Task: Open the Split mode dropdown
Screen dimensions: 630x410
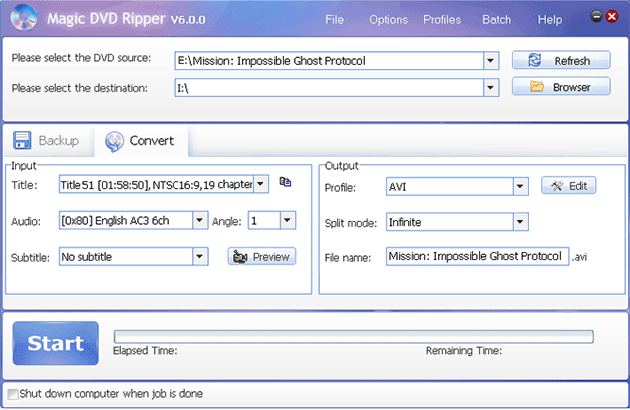Action: pos(520,222)
